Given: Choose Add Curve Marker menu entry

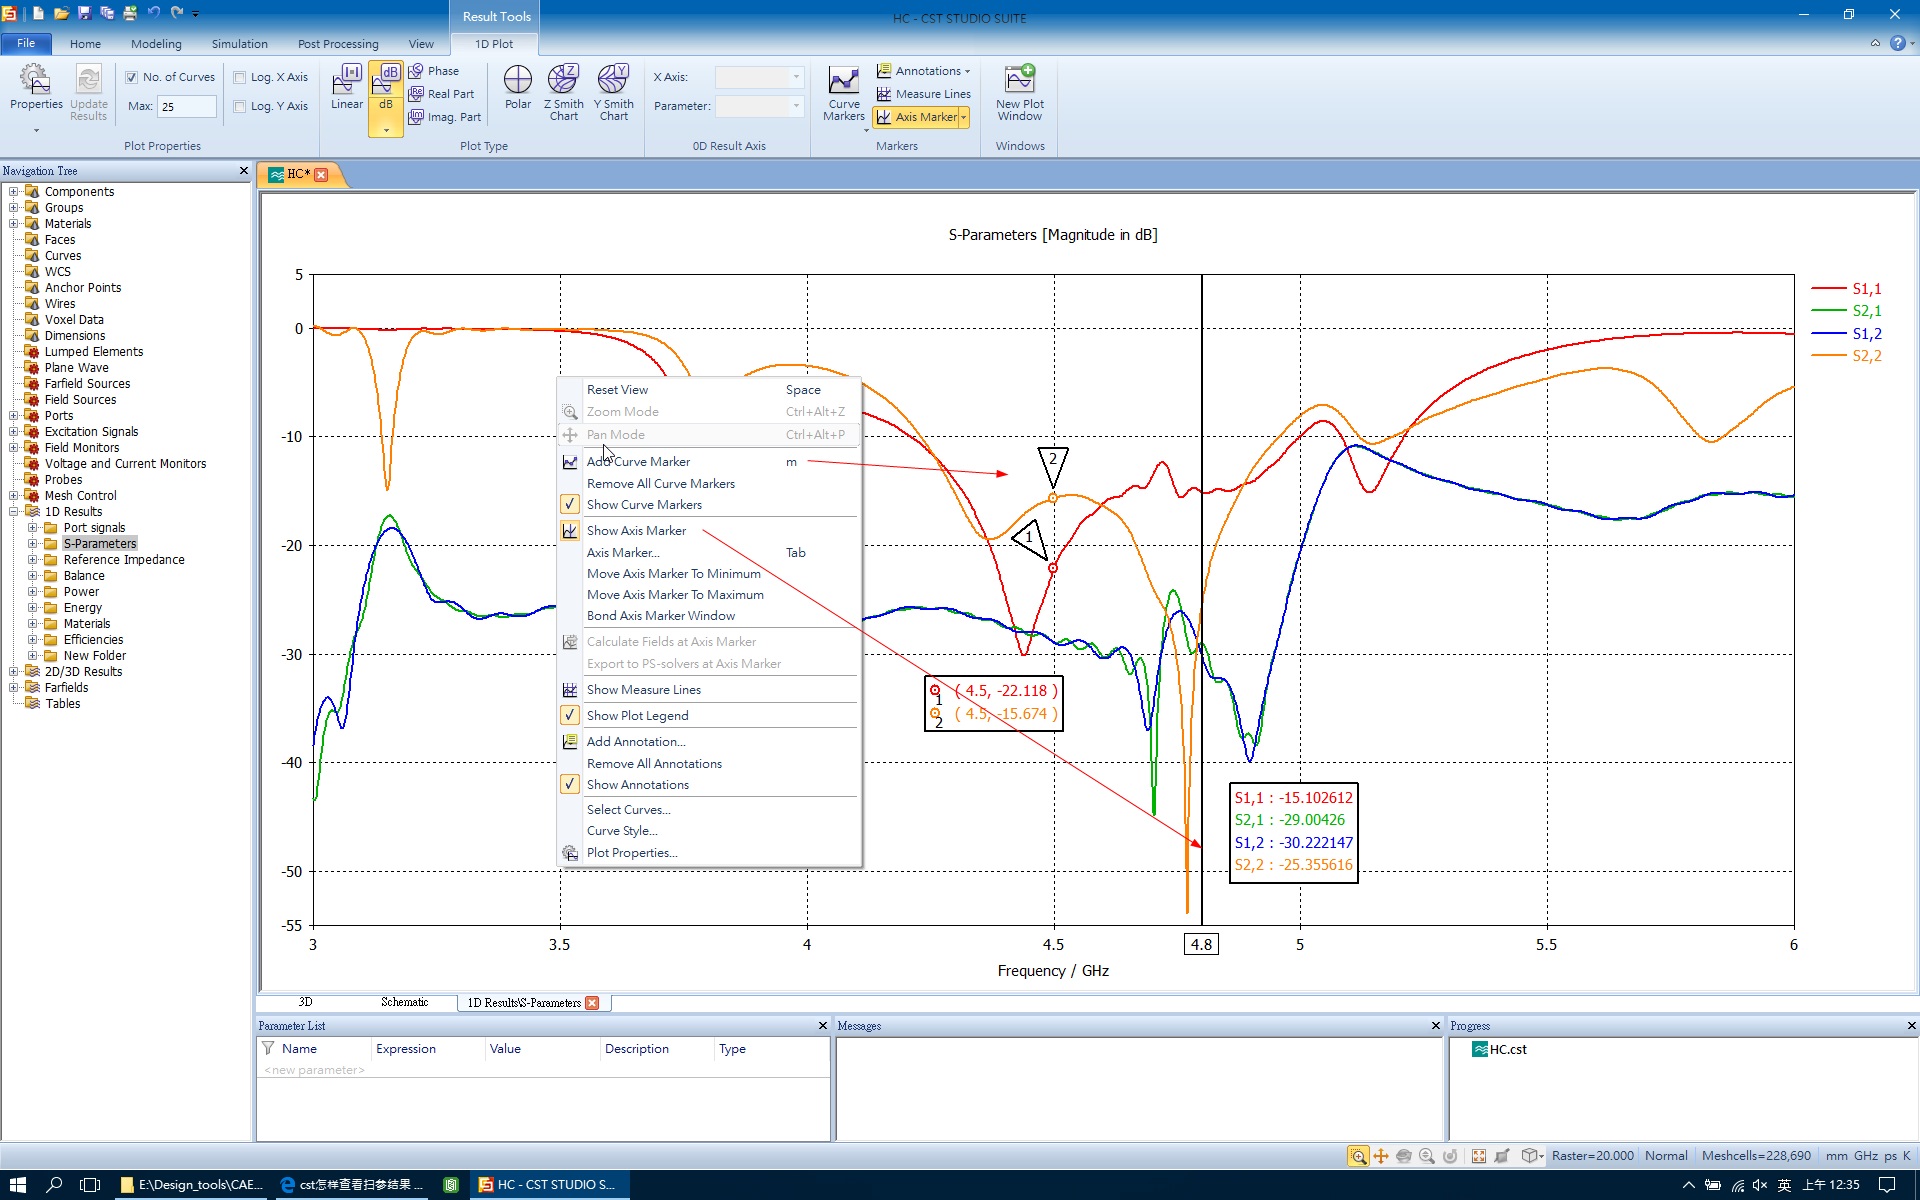Looking at the screenshot, I should click(709, 462).
